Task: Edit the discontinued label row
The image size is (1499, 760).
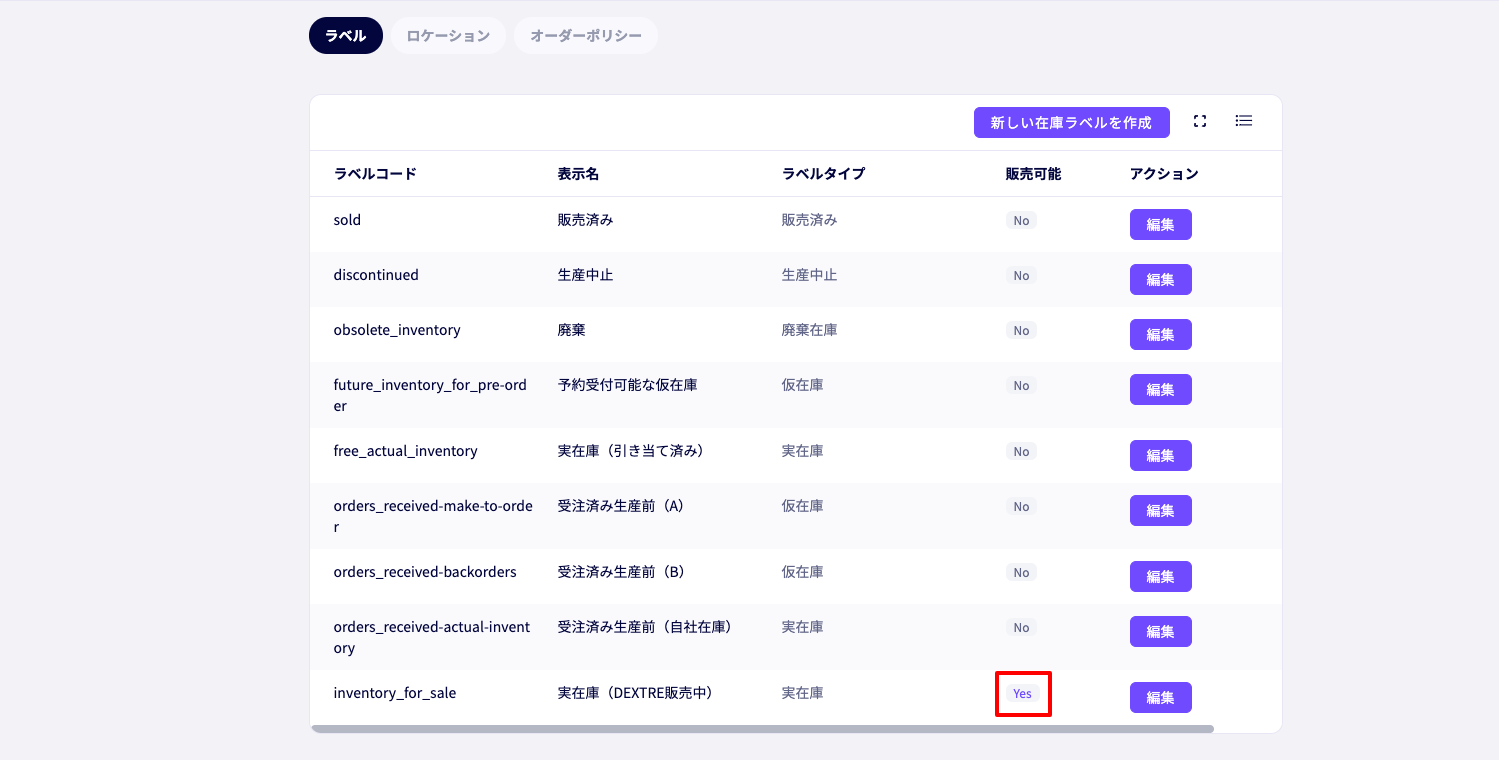Action: click(1161, 279)
